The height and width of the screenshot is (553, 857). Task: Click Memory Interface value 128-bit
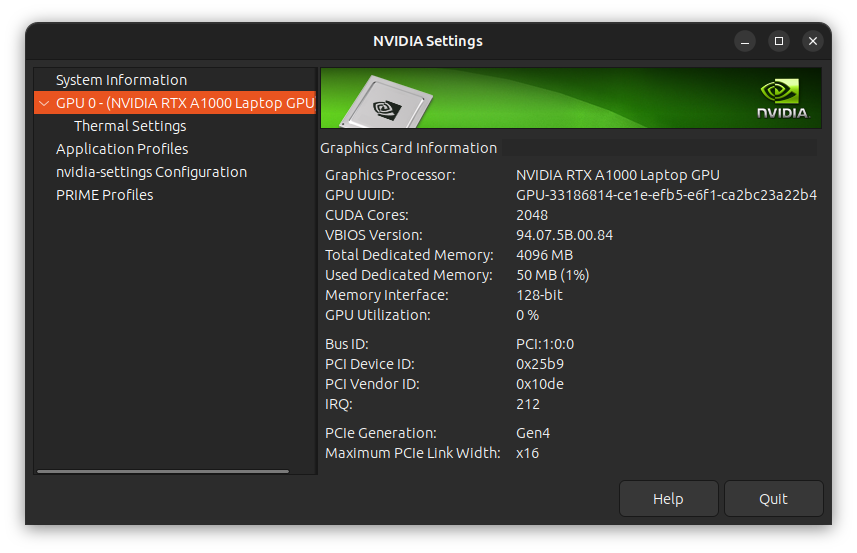click(x=539, y=295)
